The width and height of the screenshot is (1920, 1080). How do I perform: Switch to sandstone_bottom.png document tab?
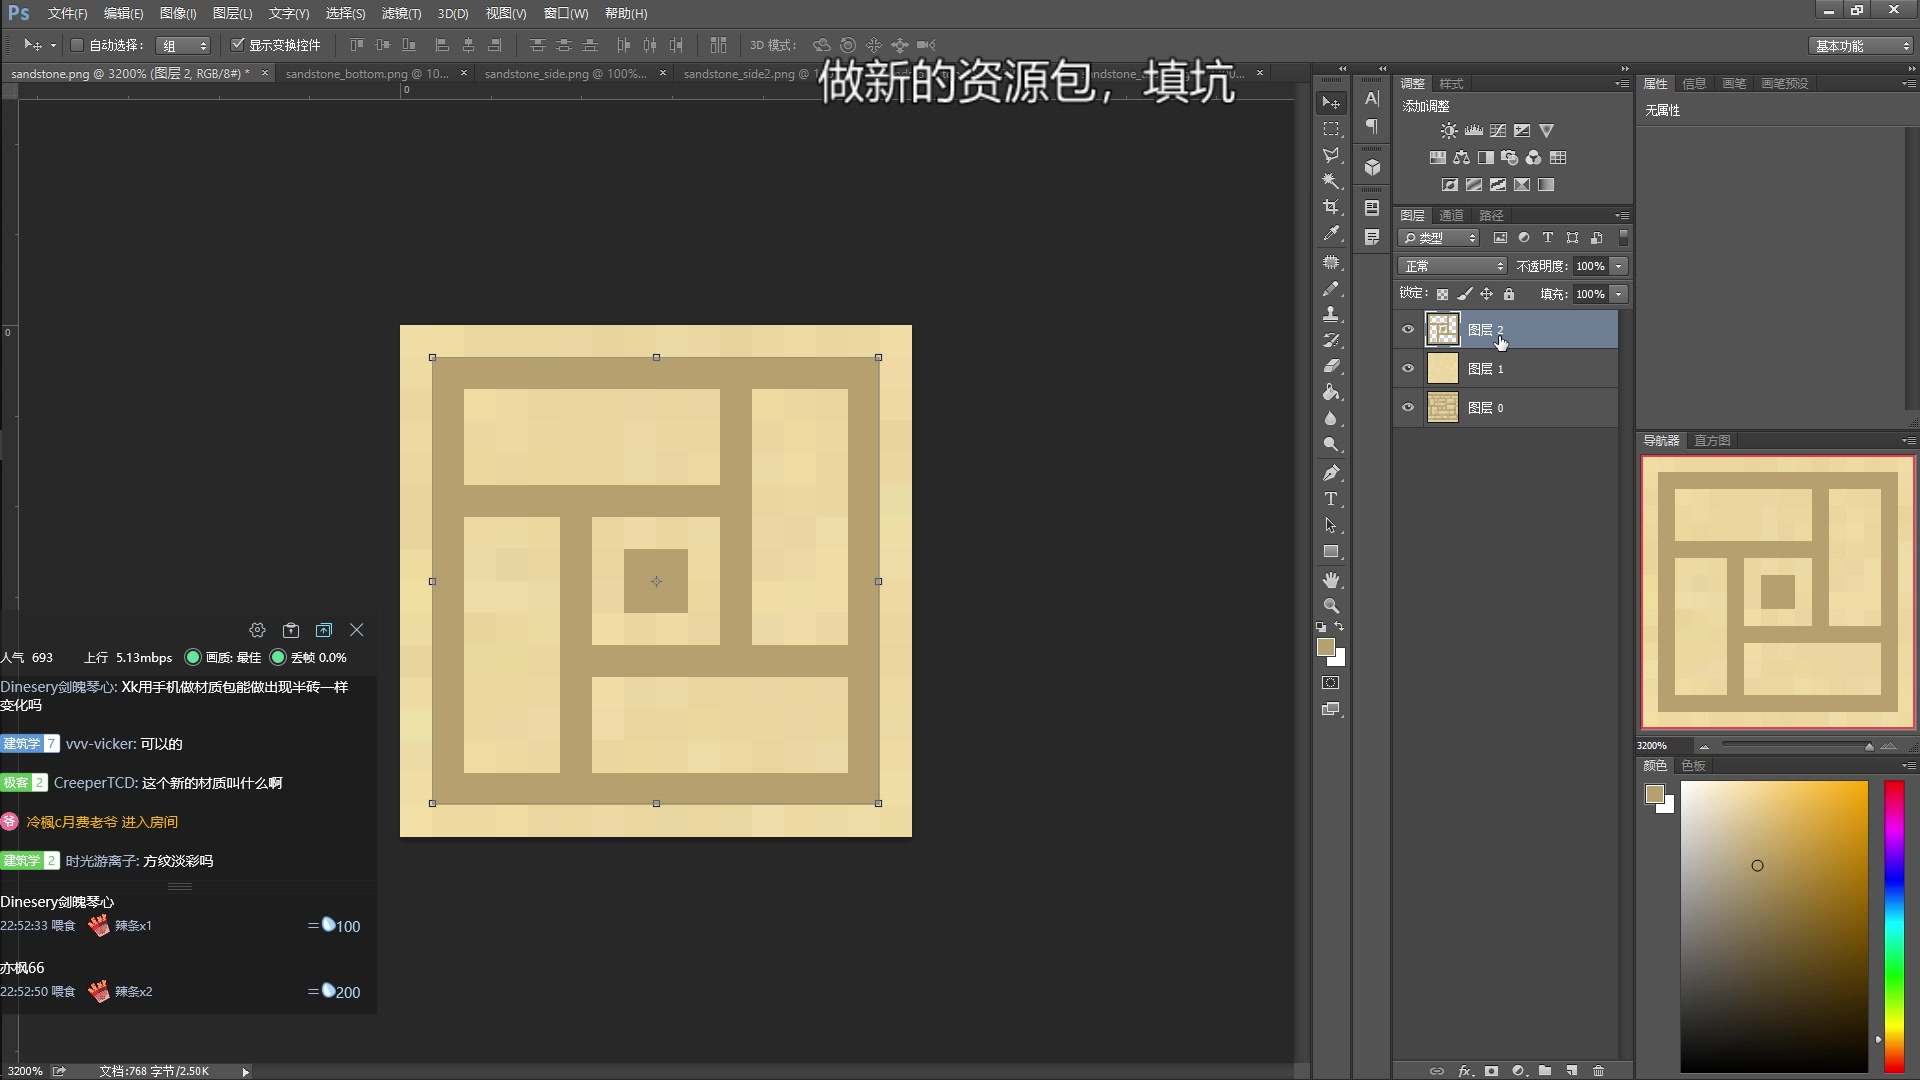pos(366,74)
